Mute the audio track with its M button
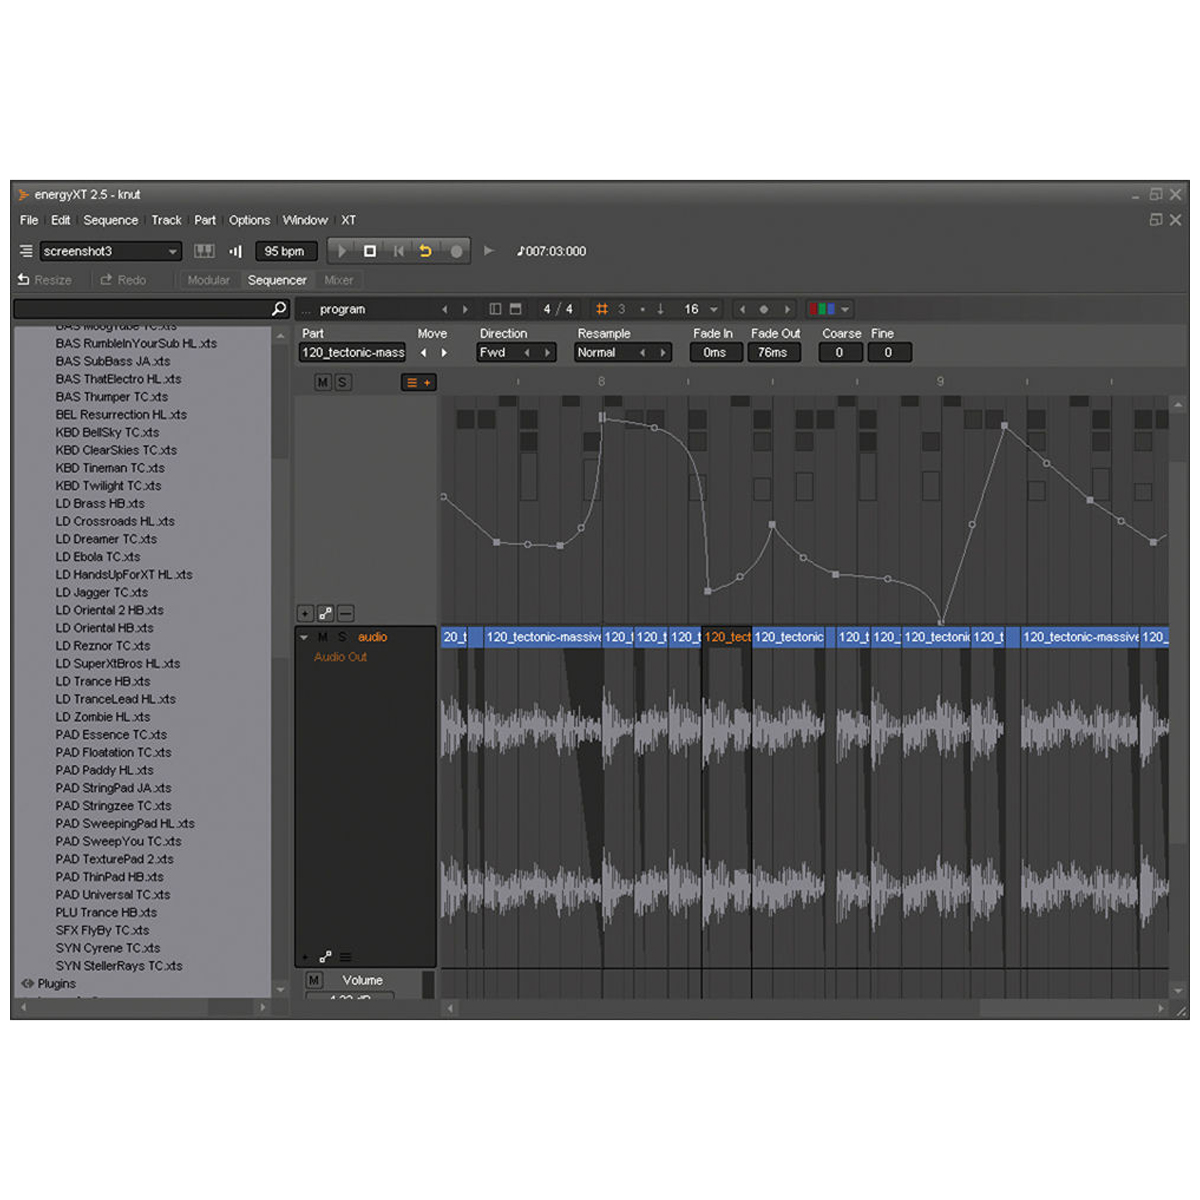The height and width of the screenshot is (1200, 1200). pos(322,636)
